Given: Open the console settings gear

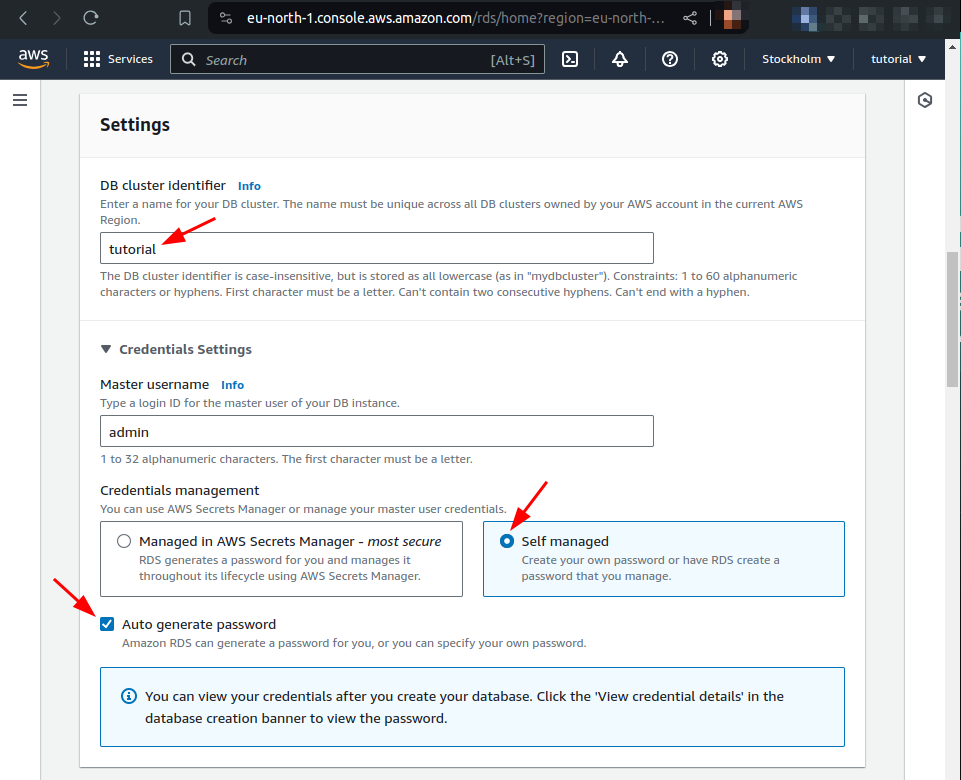Looking at the screenshot, I should point(720,59).
